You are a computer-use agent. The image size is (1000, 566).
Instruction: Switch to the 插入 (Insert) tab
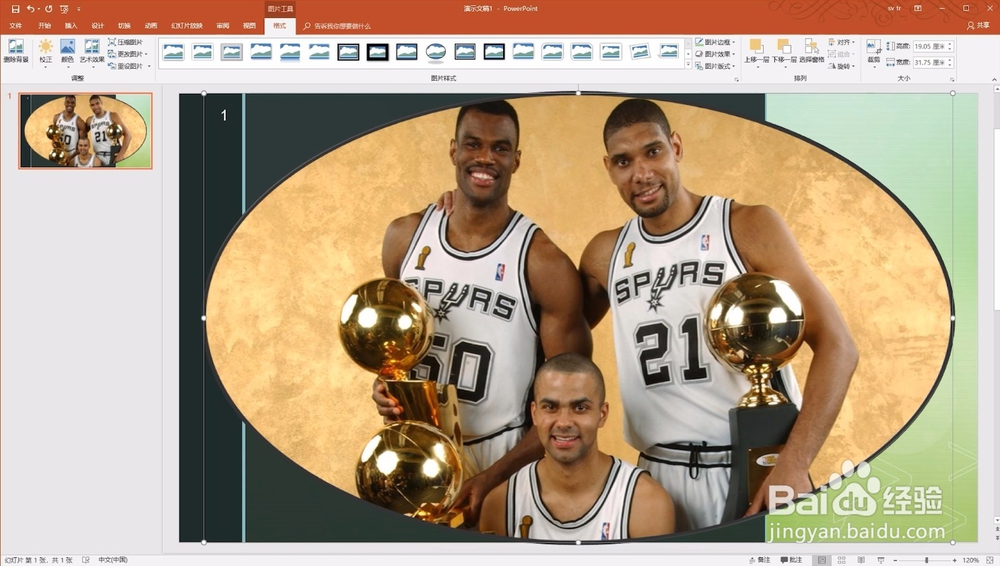click(x=71, y=26)
